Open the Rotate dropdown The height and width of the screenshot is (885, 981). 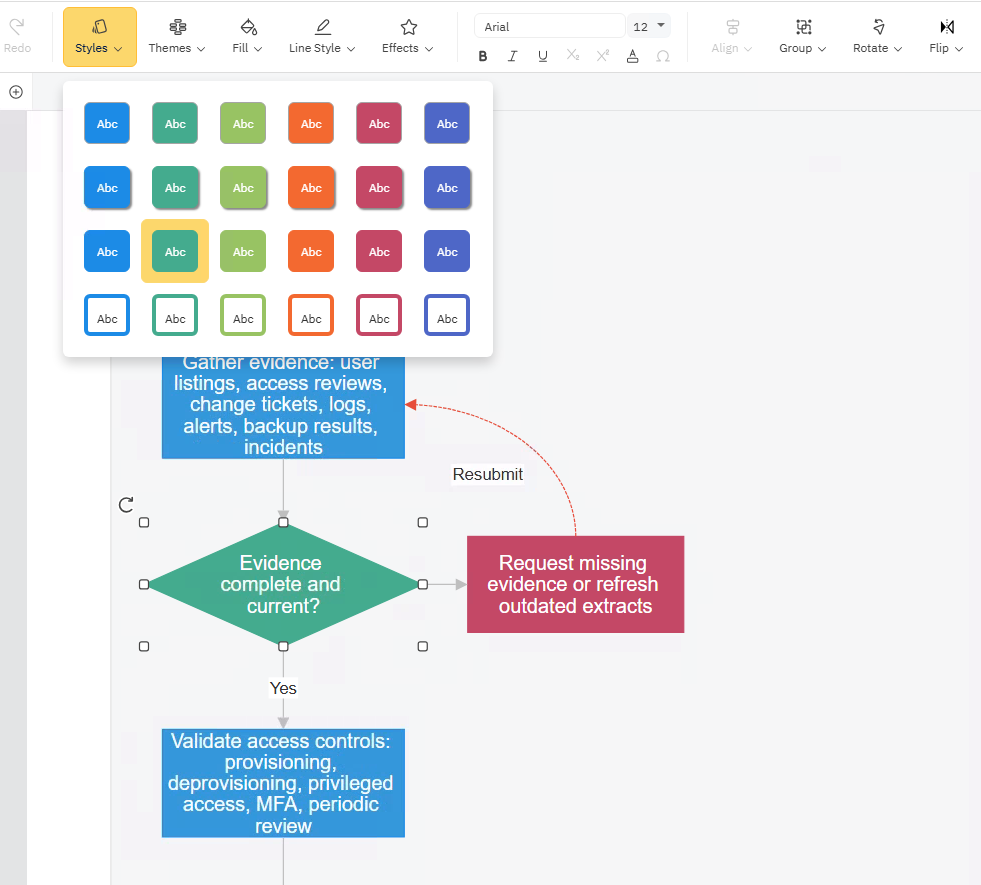point(877,37)
